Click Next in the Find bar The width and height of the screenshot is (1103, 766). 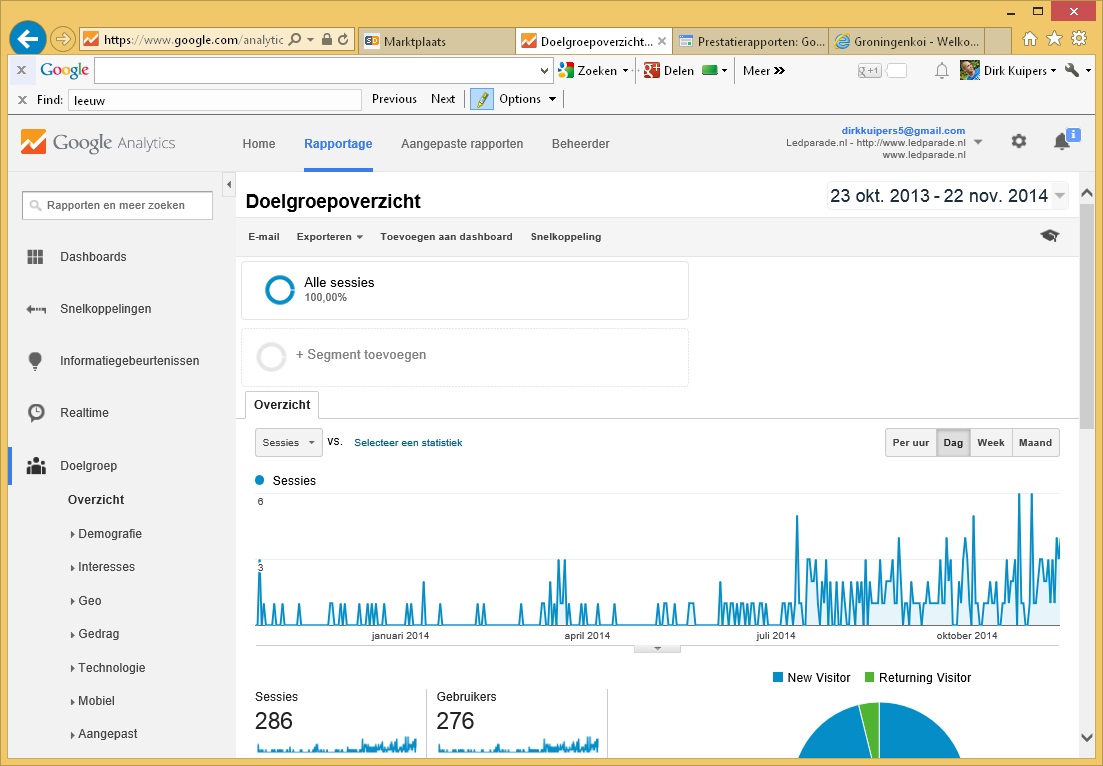click(x=443, y=99)
